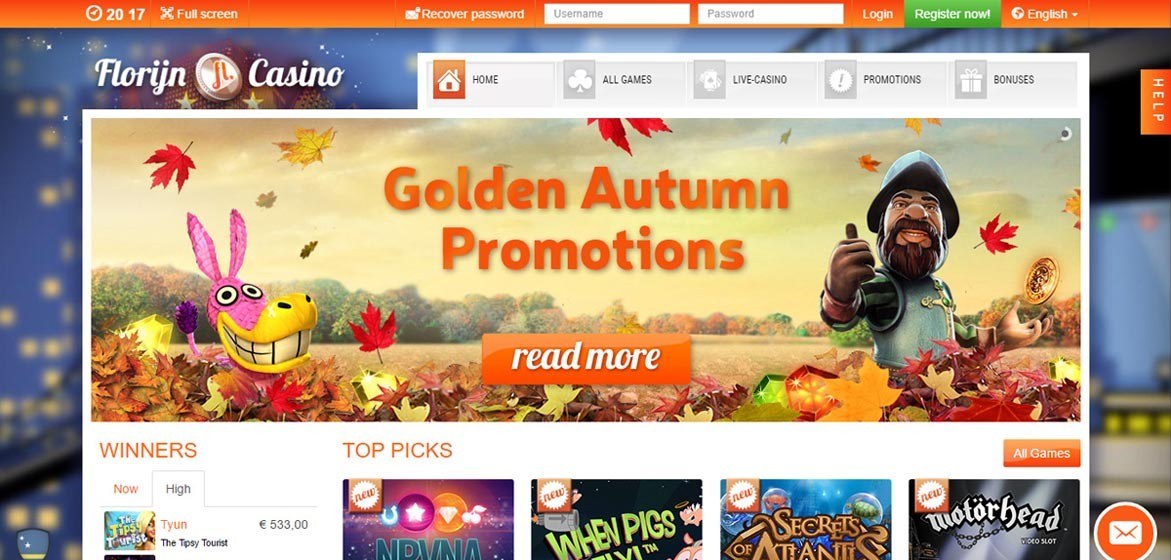Click the Login button
The width and height of the screenshot is (1171, 560).
[x=878, y=13]
